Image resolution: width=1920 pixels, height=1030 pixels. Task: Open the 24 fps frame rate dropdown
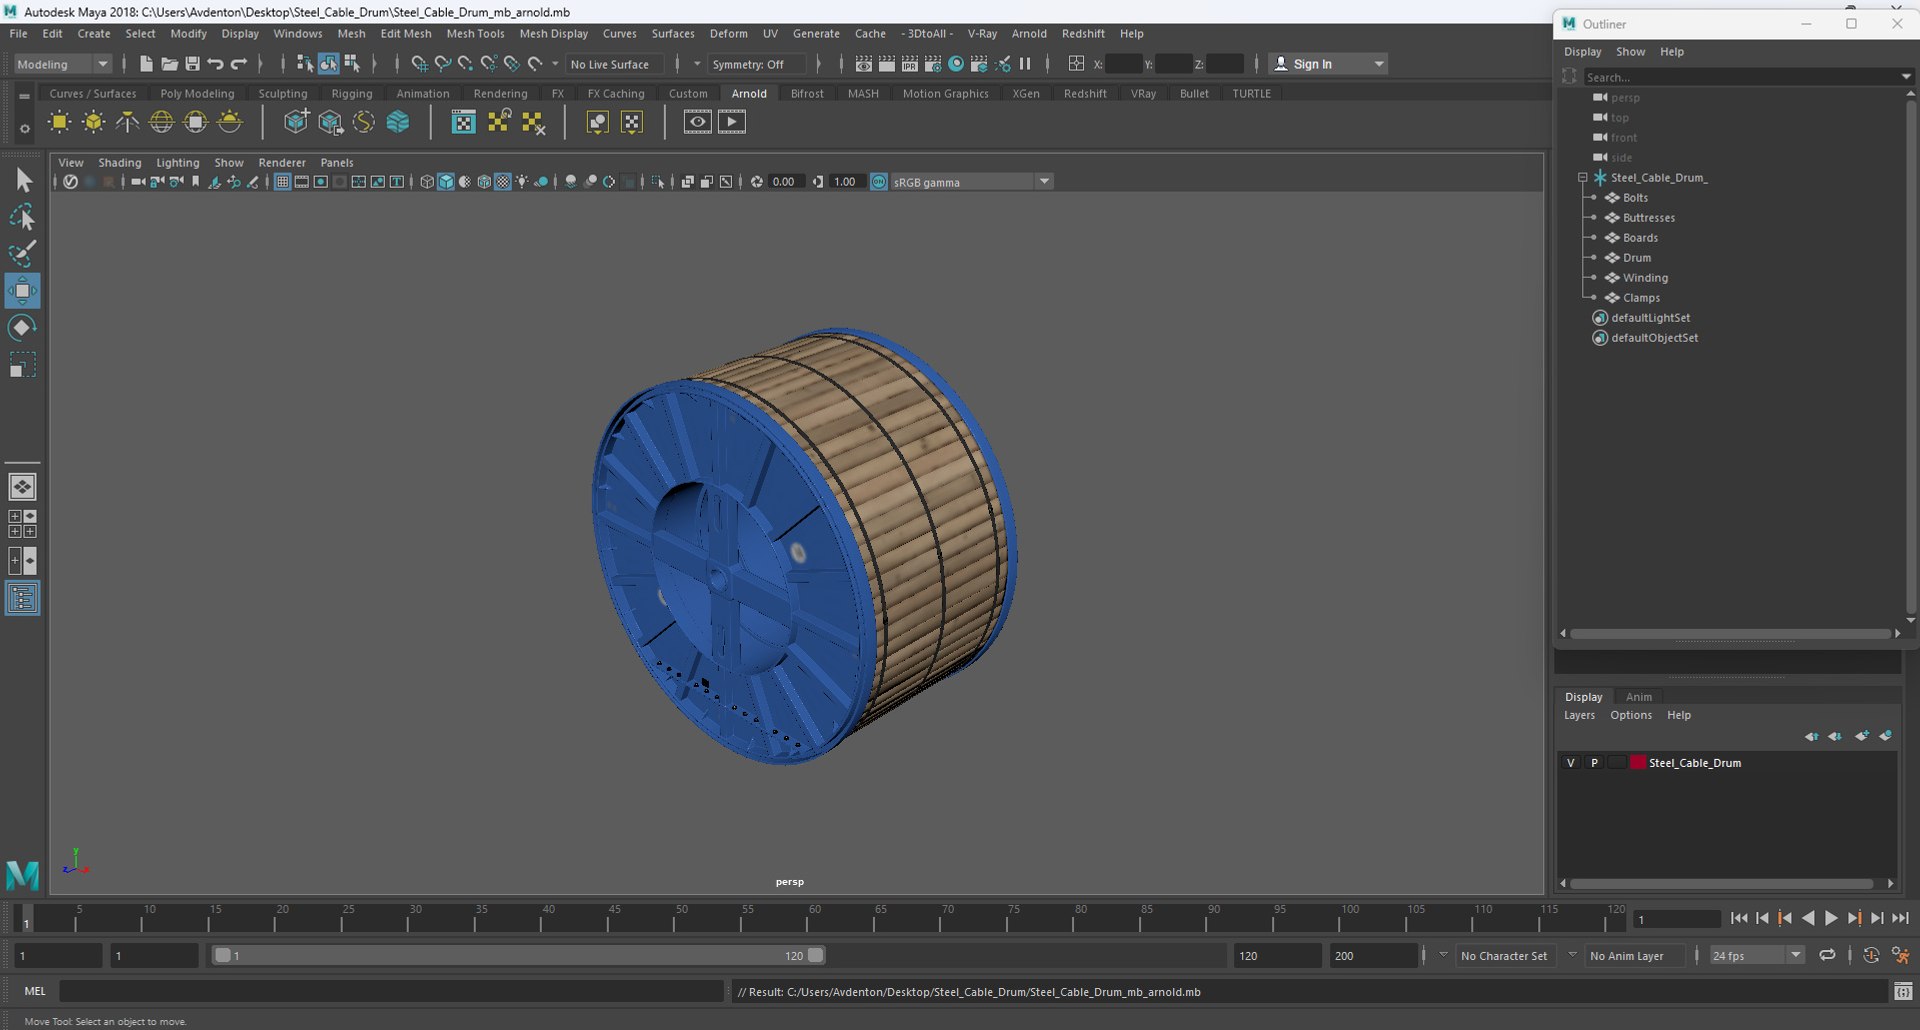(x=1756, y=956)
